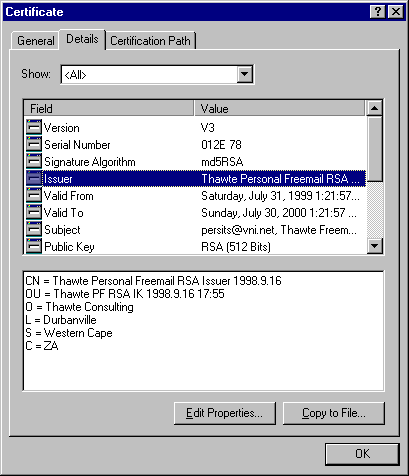Select the Serial Number field icon

pyautogui.click(x=34, y=144)
